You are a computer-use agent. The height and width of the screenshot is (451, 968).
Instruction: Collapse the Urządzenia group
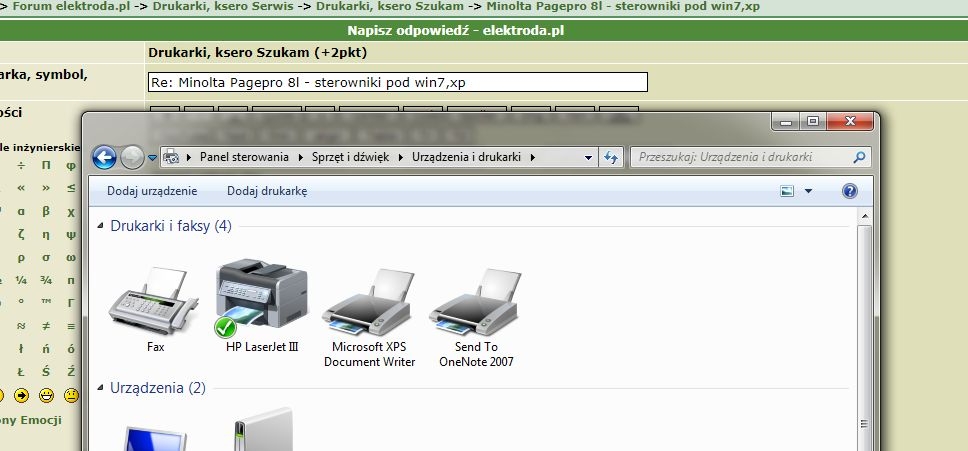[101, 388]
